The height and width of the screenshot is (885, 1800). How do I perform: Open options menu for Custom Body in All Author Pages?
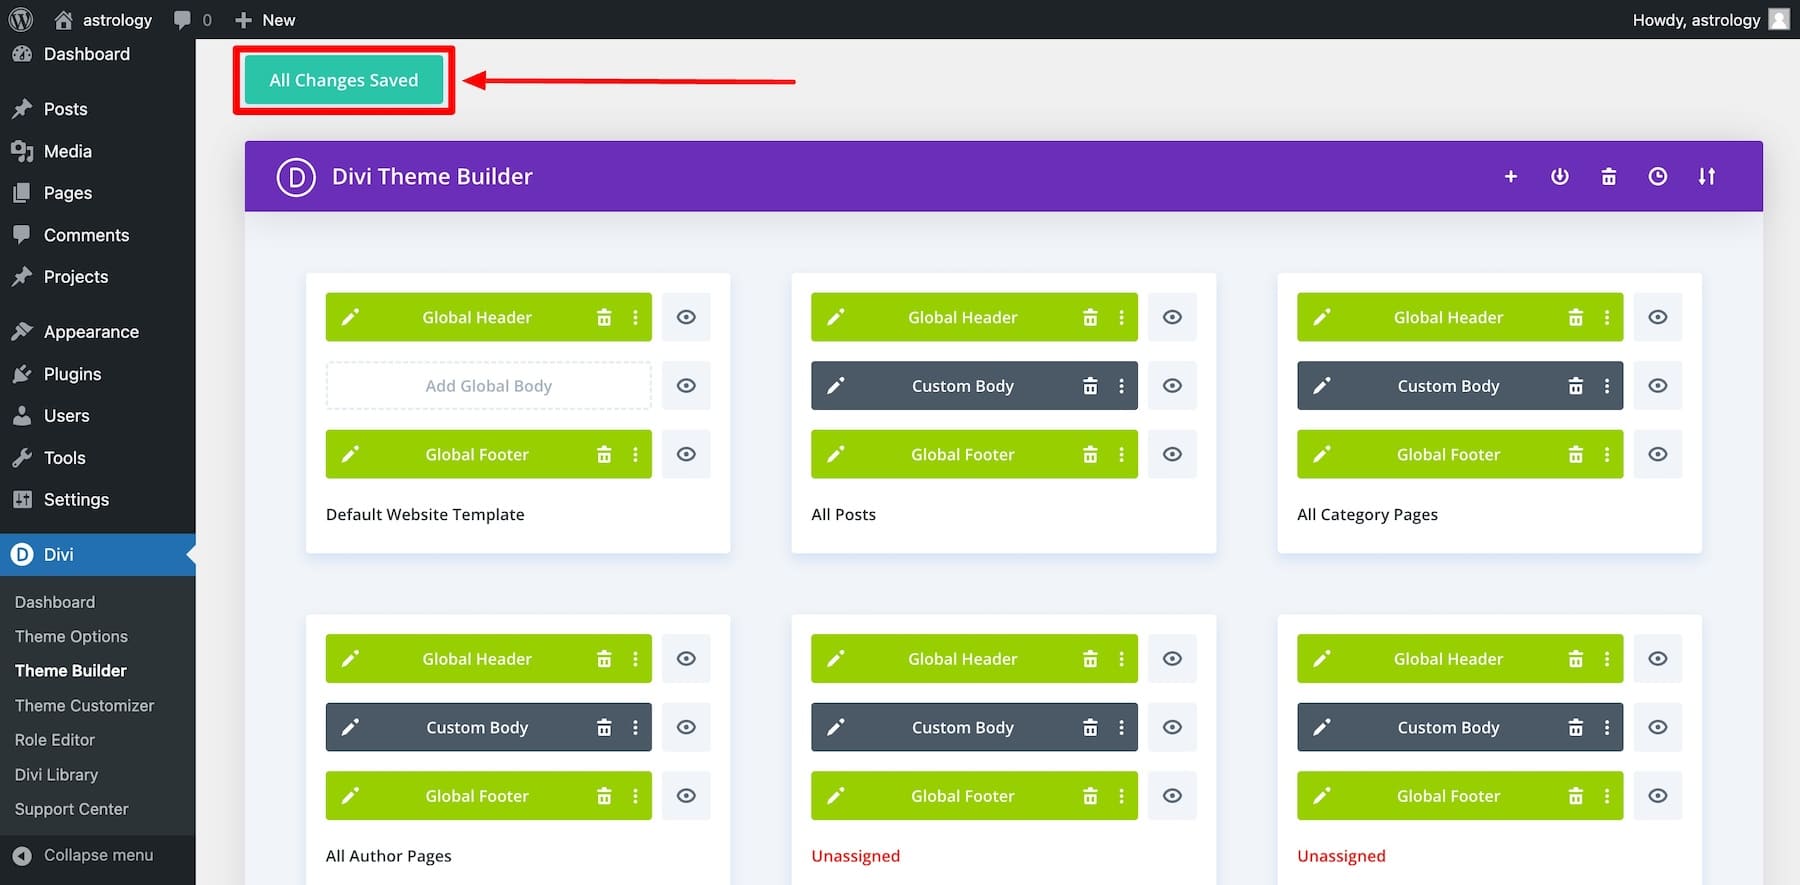635,728
